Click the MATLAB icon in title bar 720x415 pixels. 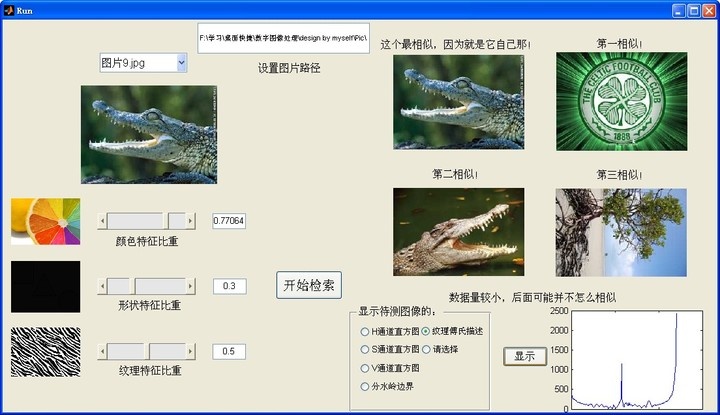click(9, 10)
